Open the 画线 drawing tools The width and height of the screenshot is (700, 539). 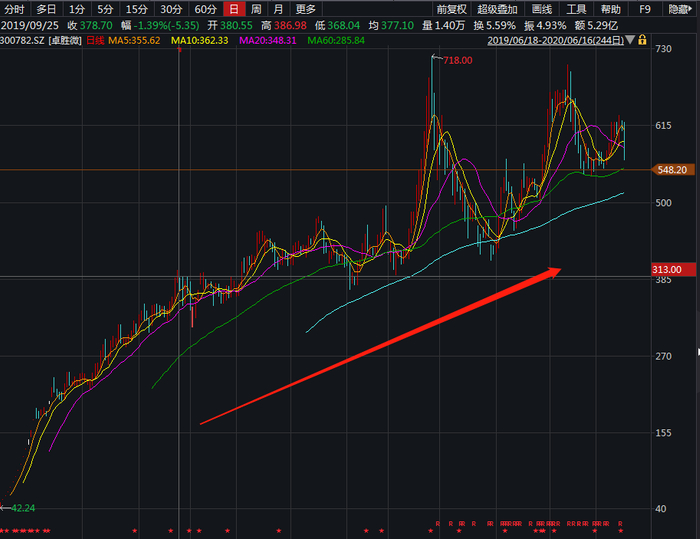542,9
